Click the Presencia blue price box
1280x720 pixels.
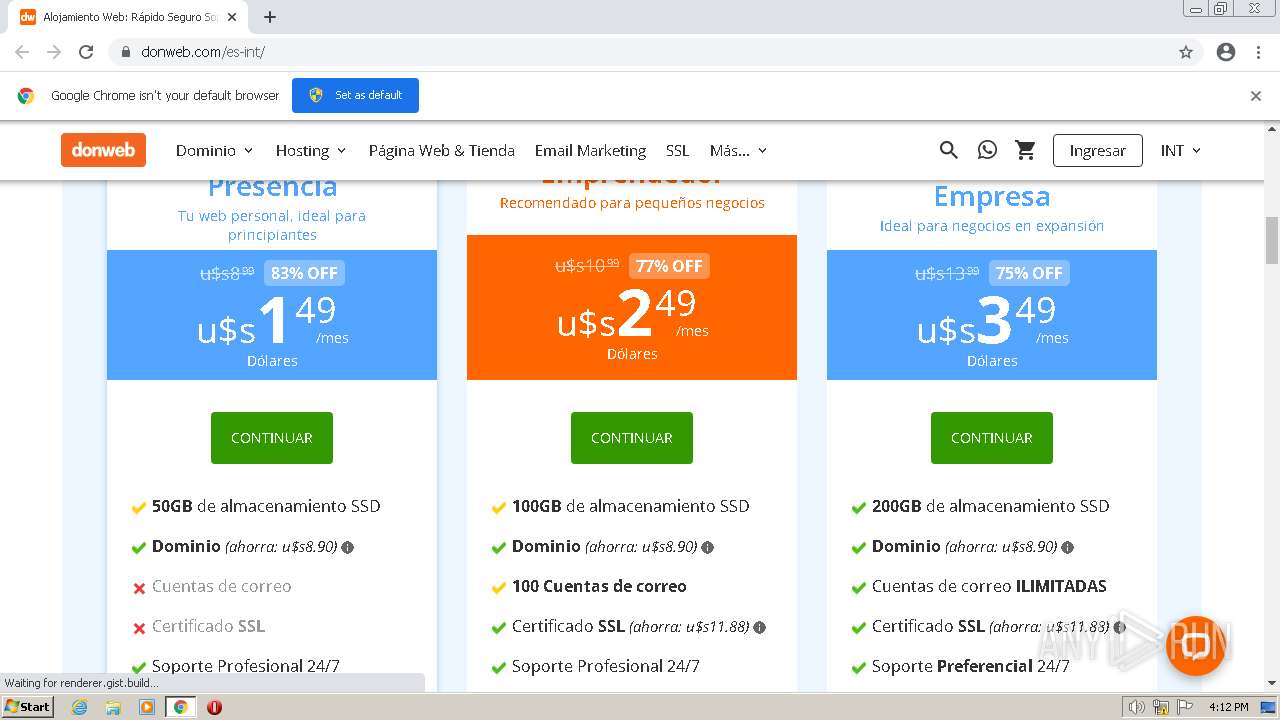coord(272,315)
